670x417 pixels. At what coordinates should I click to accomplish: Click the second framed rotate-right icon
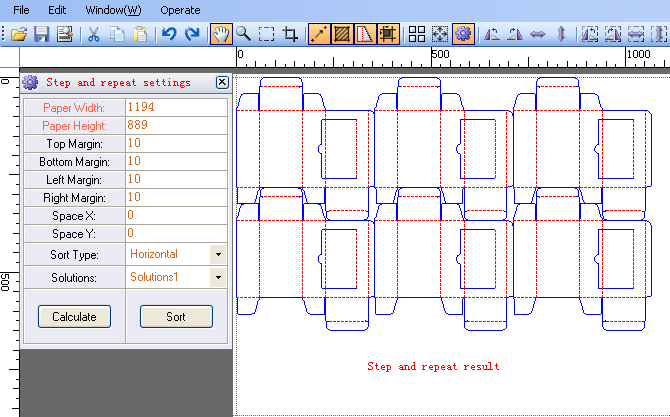pyautogui.click(x=613, y=34)
